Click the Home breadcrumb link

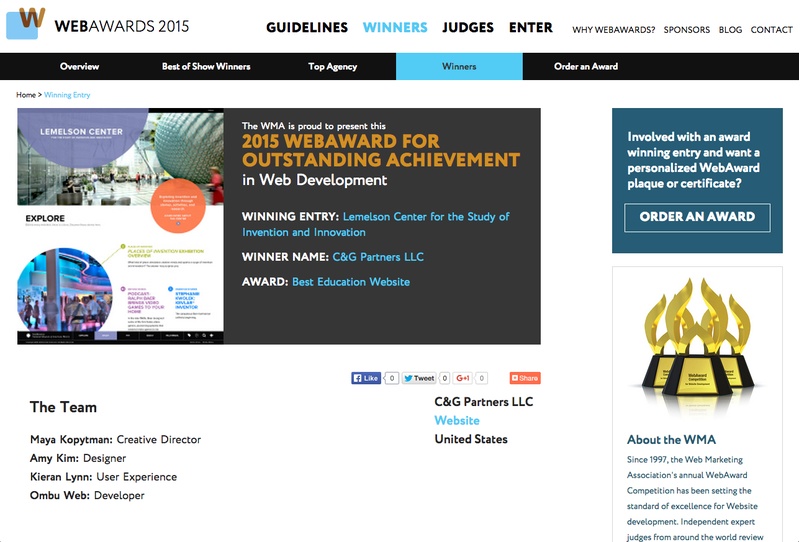click(26, 95)
